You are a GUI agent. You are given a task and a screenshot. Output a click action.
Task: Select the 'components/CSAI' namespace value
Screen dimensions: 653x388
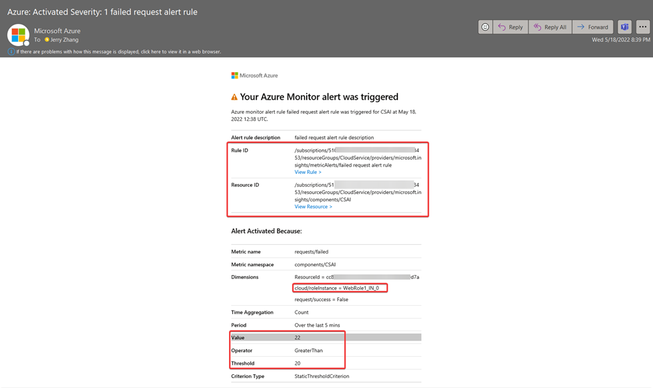(x=315, y=265)
